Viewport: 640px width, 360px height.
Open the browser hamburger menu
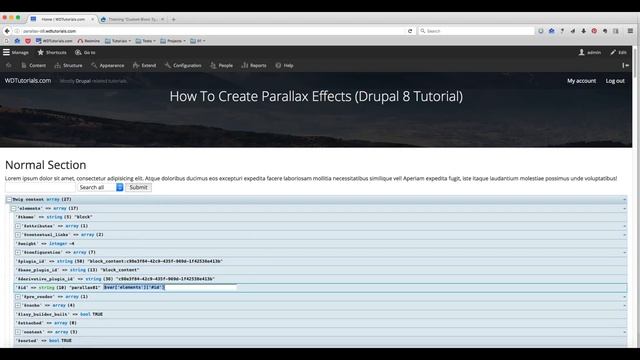(x=631, y=31)
